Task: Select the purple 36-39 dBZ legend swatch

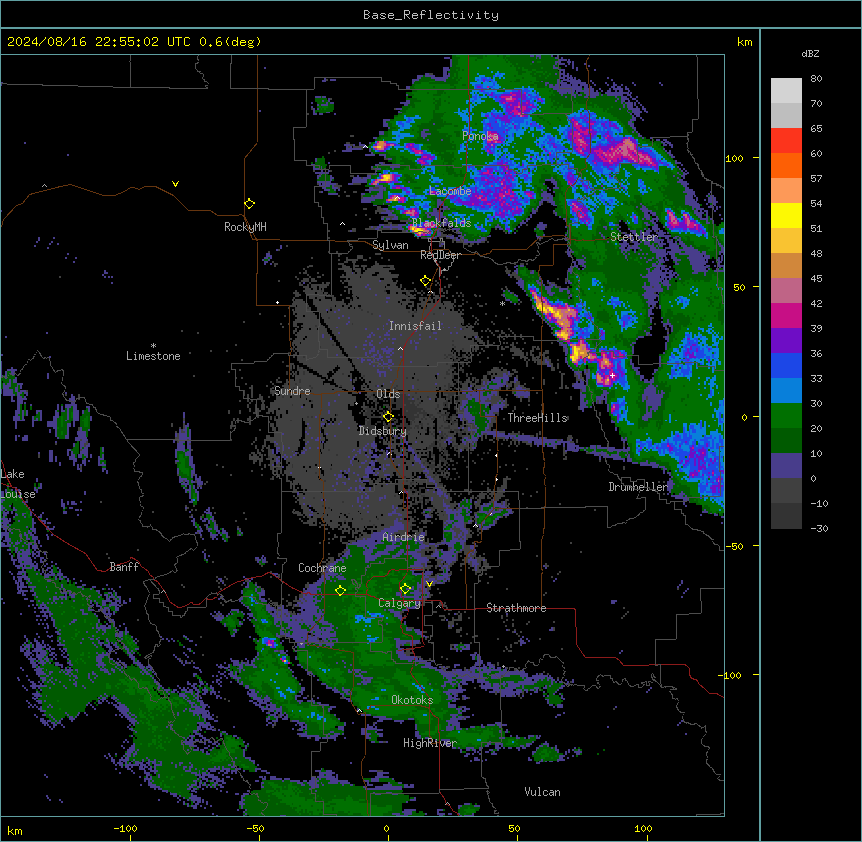Action: (x=786, y=341)
